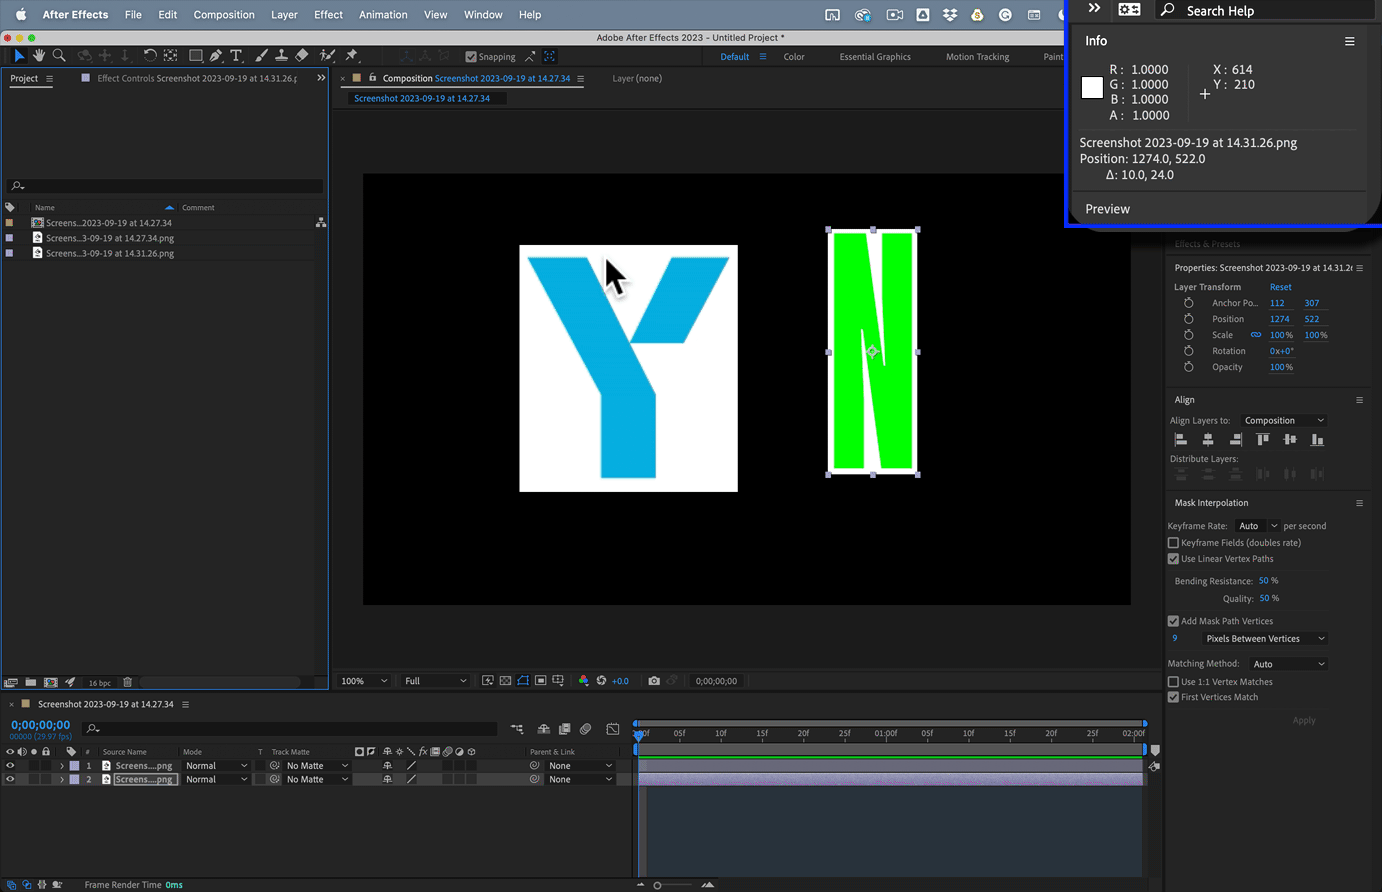Align layers to bottom edge

[x=1317, y=440]
